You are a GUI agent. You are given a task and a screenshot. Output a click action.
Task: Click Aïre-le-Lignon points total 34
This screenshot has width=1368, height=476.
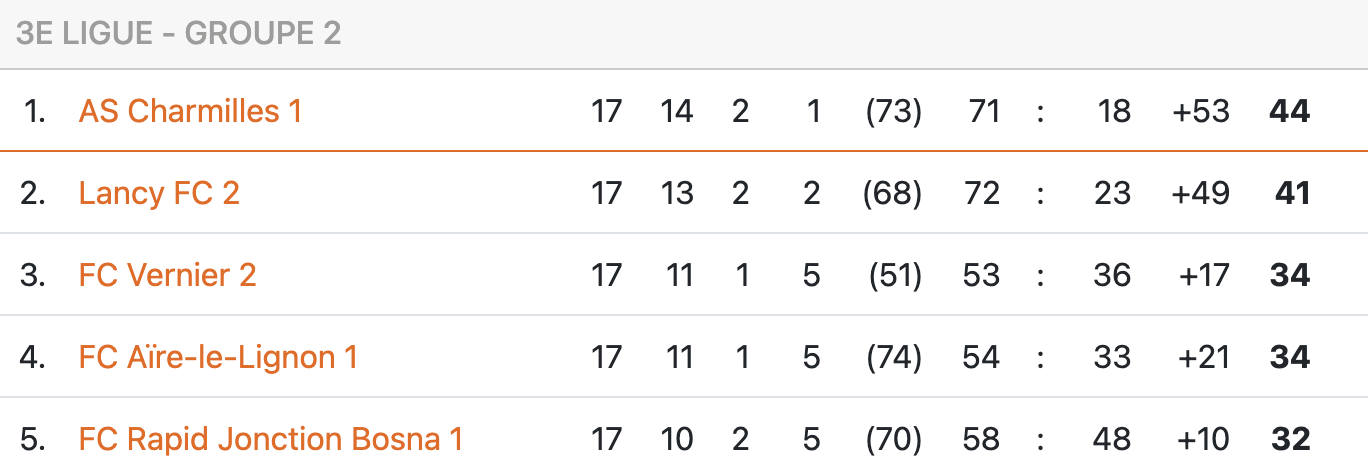click(1289, 357)
